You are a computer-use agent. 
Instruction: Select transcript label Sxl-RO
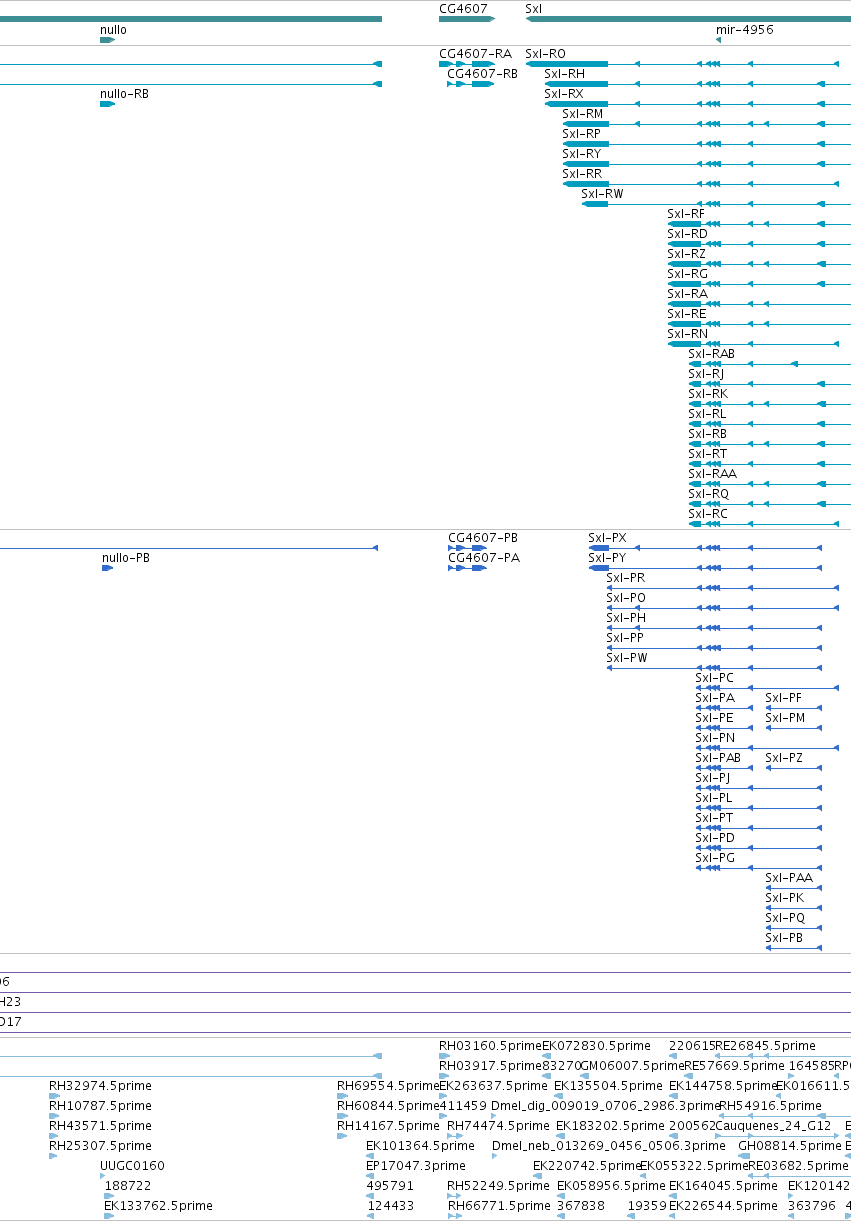[545, 54]
